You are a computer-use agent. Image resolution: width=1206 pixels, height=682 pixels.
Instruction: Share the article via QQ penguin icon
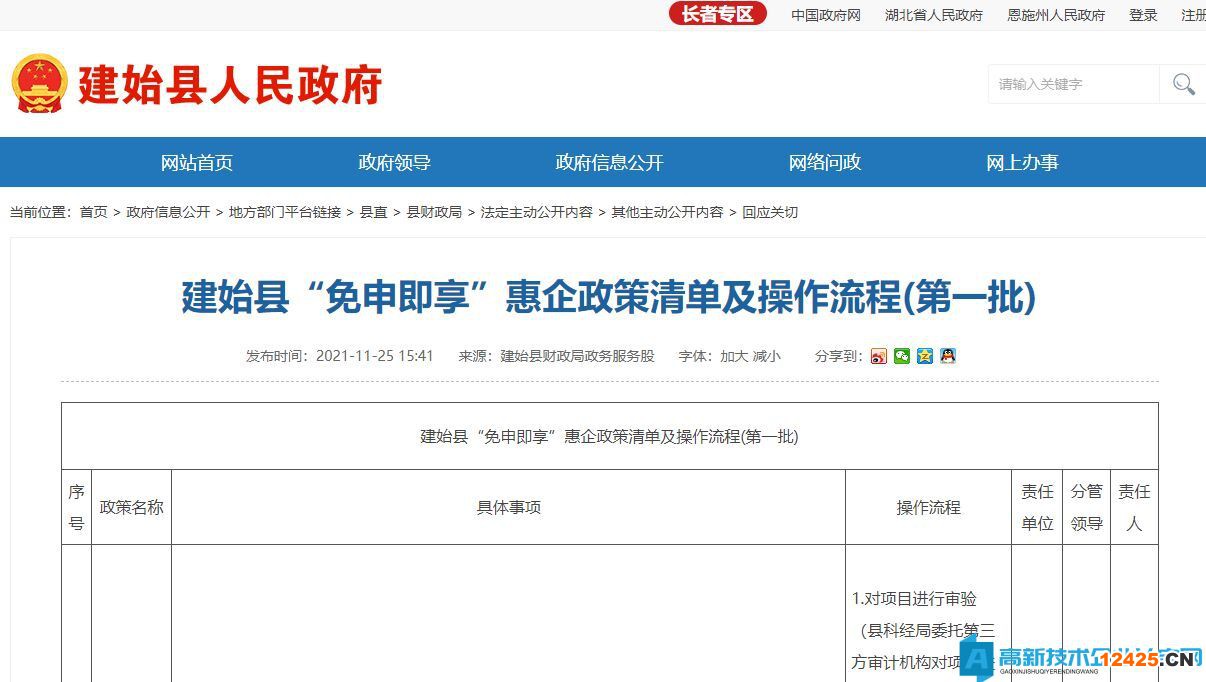(x=947, y=356)
